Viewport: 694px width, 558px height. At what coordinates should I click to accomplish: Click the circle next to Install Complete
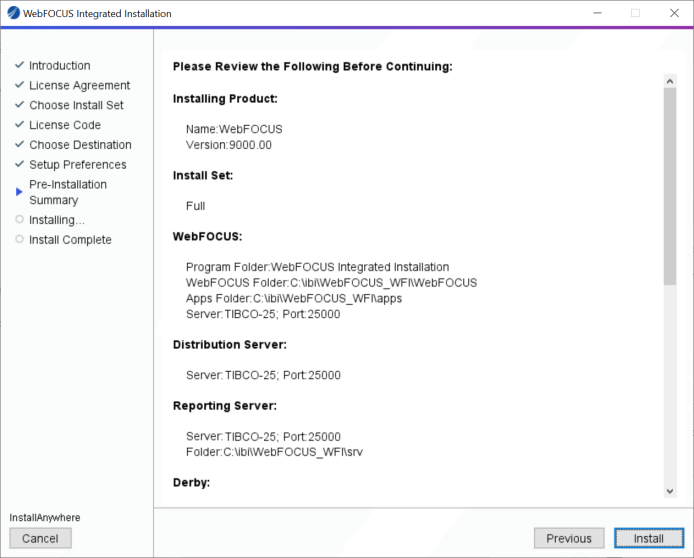[x=19, y=239]
